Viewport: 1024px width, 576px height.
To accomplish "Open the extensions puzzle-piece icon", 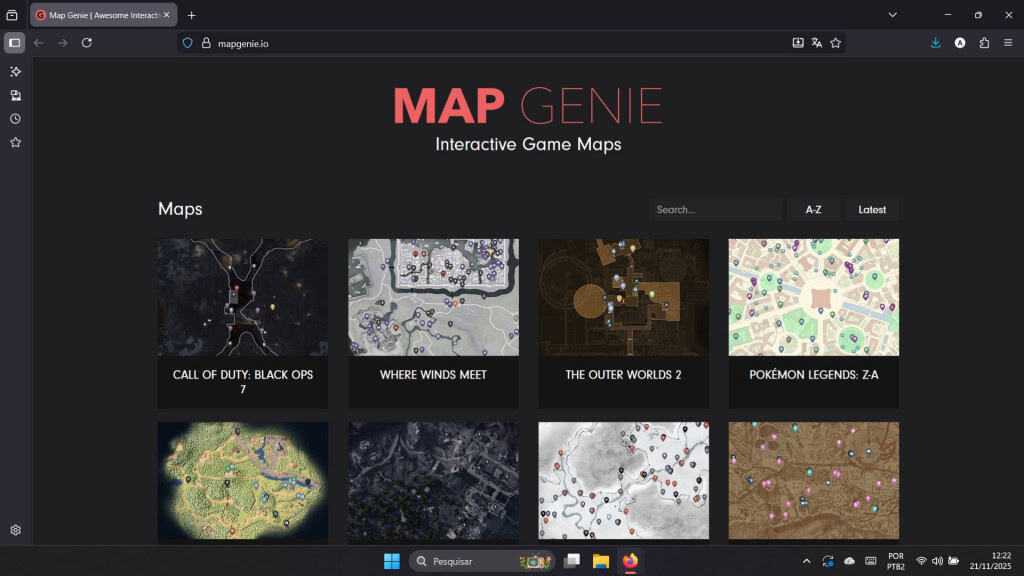I will coord(982,43).
